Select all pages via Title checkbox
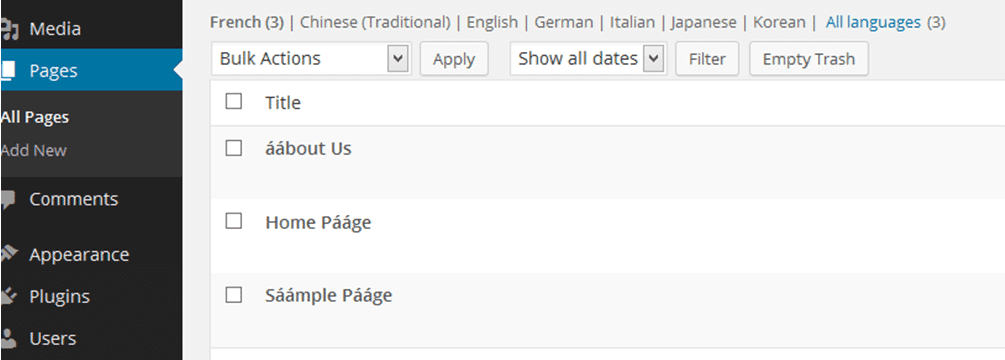 pyautogui.click(x=234, y=101)
